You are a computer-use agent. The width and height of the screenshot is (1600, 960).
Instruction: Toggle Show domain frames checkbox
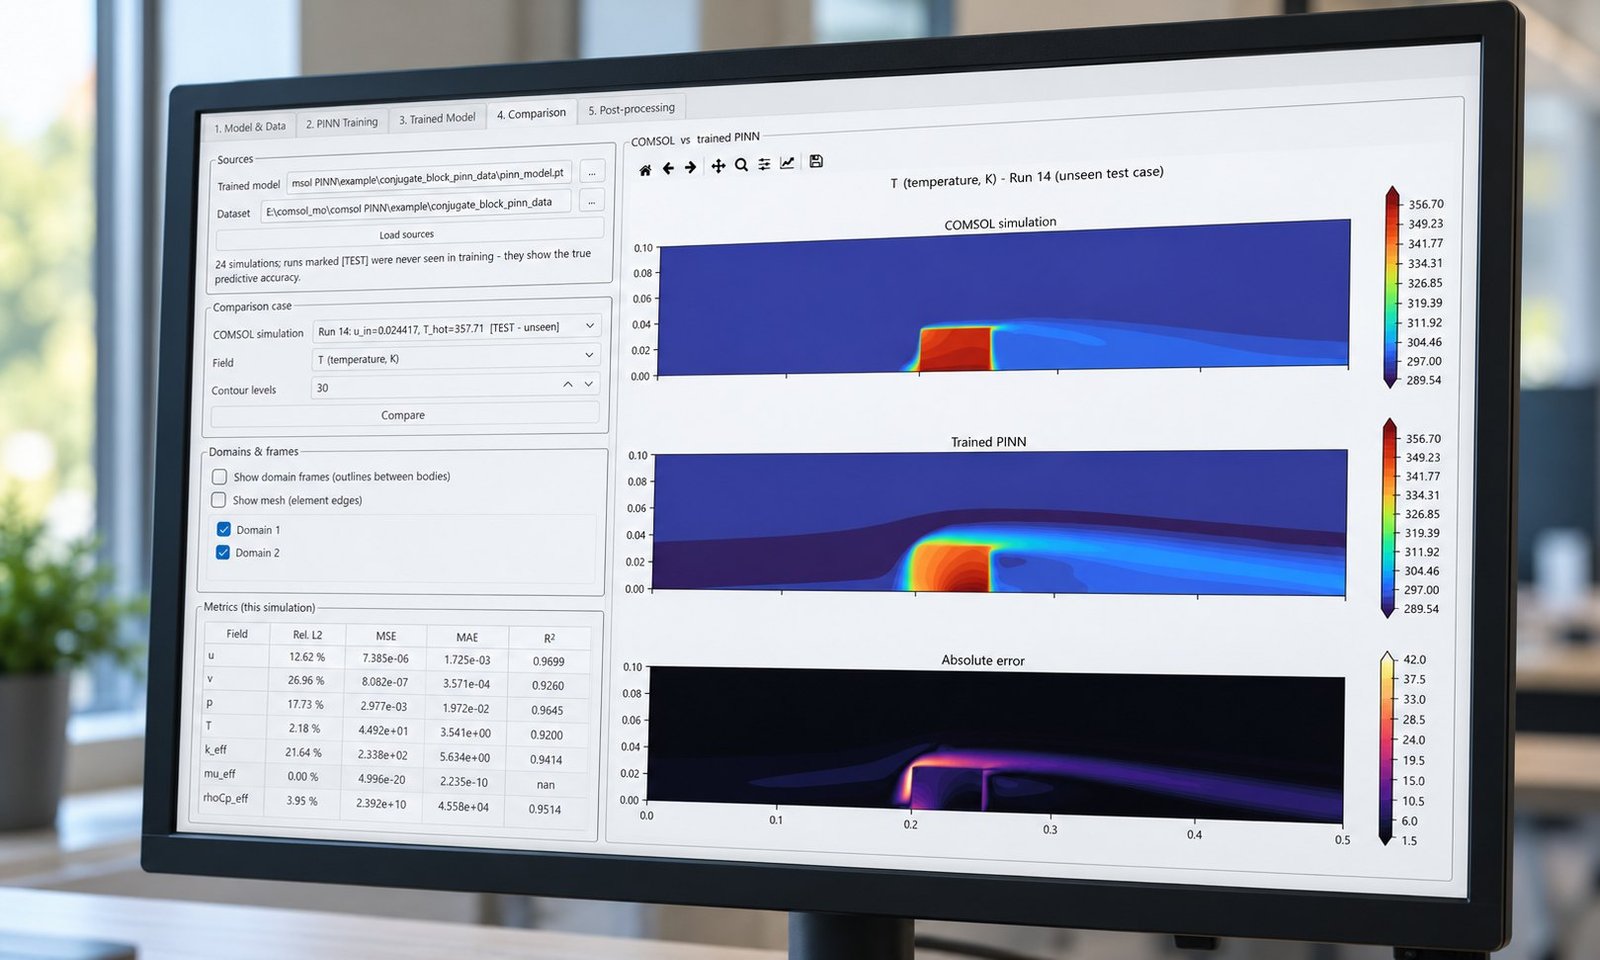coord(219,477)
